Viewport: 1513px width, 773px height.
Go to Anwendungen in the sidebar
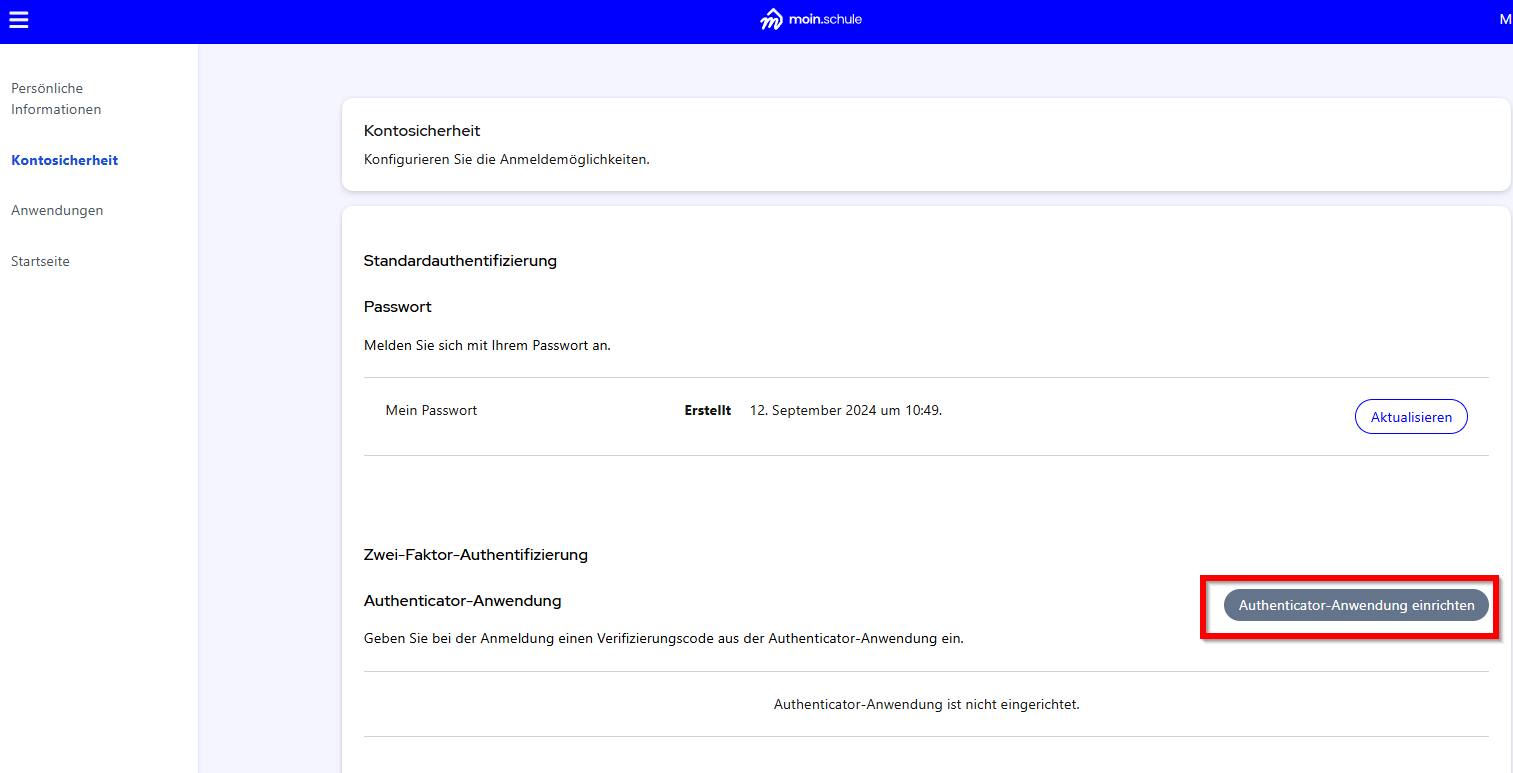click(57, 210)
